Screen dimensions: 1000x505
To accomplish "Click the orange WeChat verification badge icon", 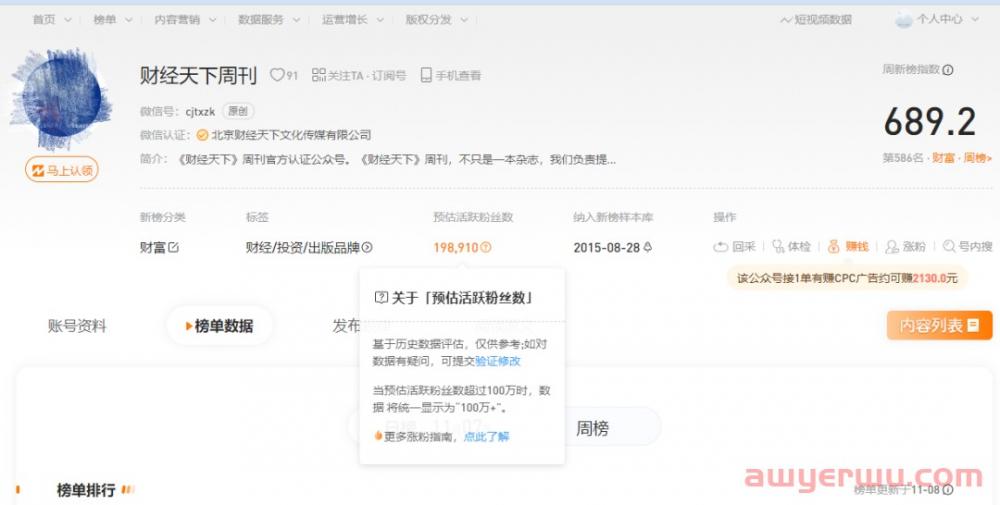I will click(202, 135).
